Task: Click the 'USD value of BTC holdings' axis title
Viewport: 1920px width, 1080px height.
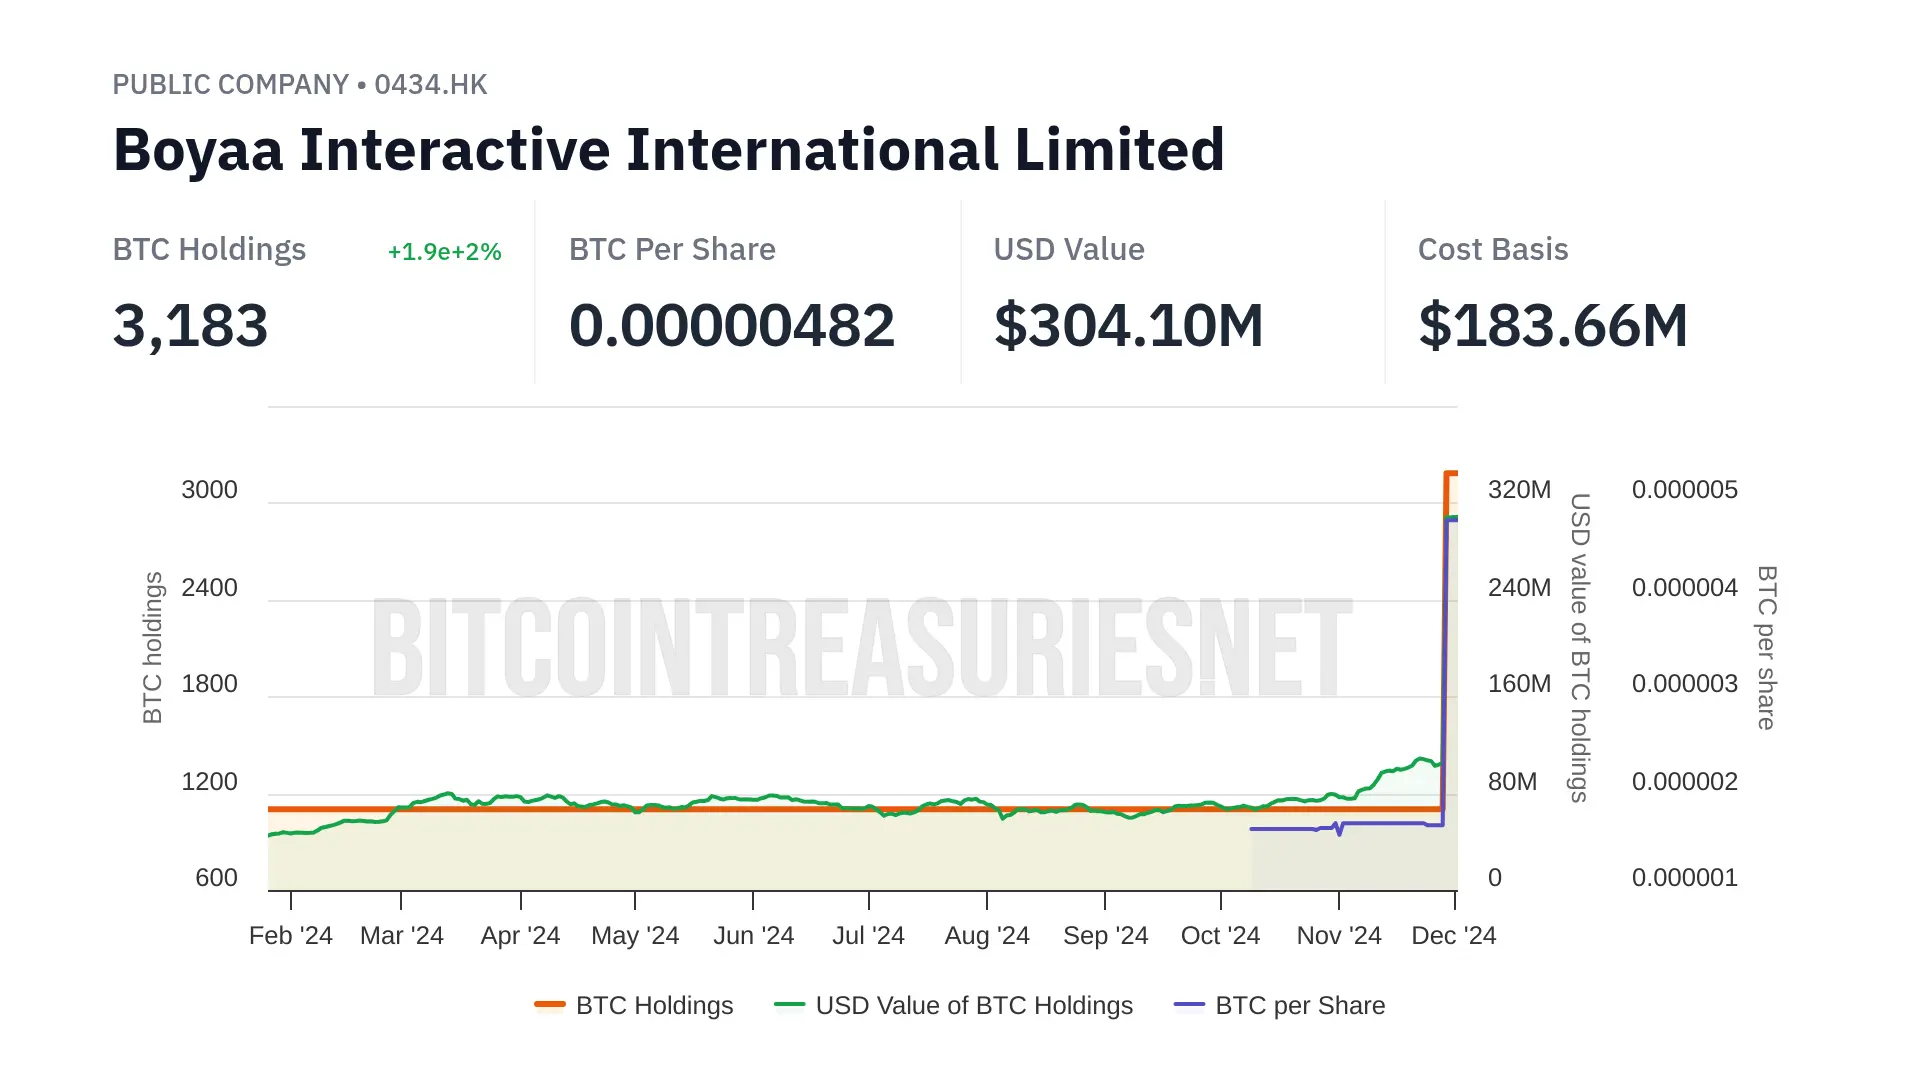Action: [x=1579, y=647]
